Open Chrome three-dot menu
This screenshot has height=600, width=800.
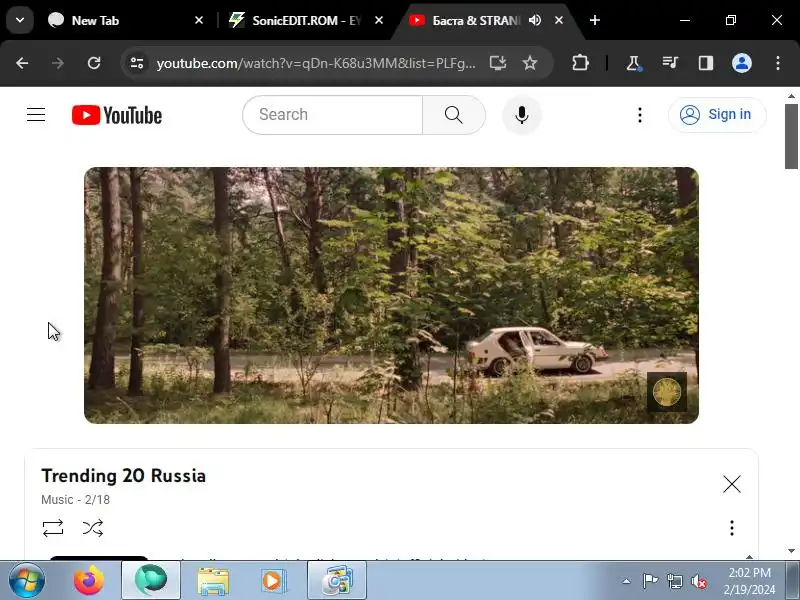(x=778, y=63)
